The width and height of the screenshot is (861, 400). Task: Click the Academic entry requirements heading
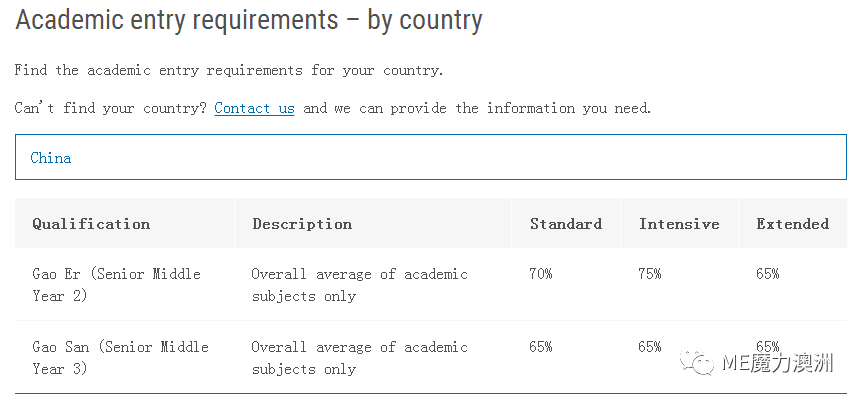(x=249, y=21)
